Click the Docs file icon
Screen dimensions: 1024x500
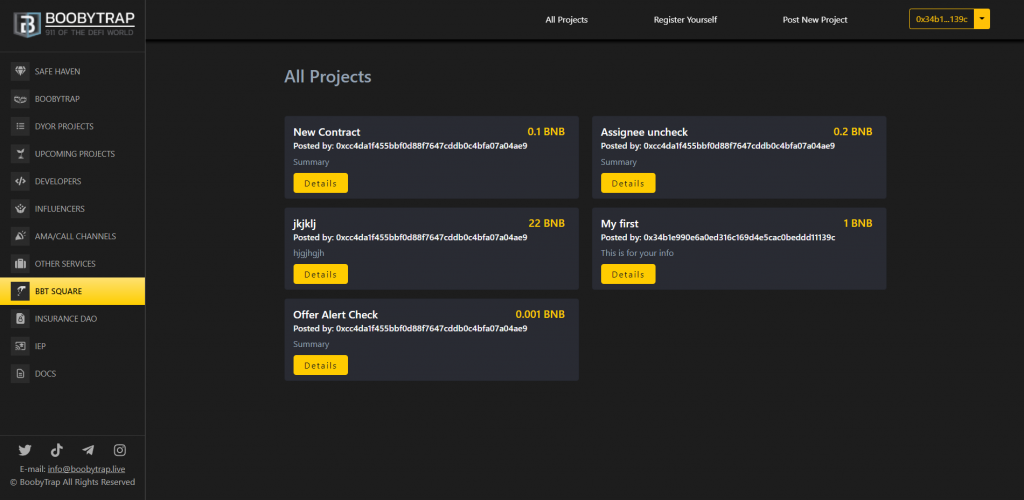[20, 374]
